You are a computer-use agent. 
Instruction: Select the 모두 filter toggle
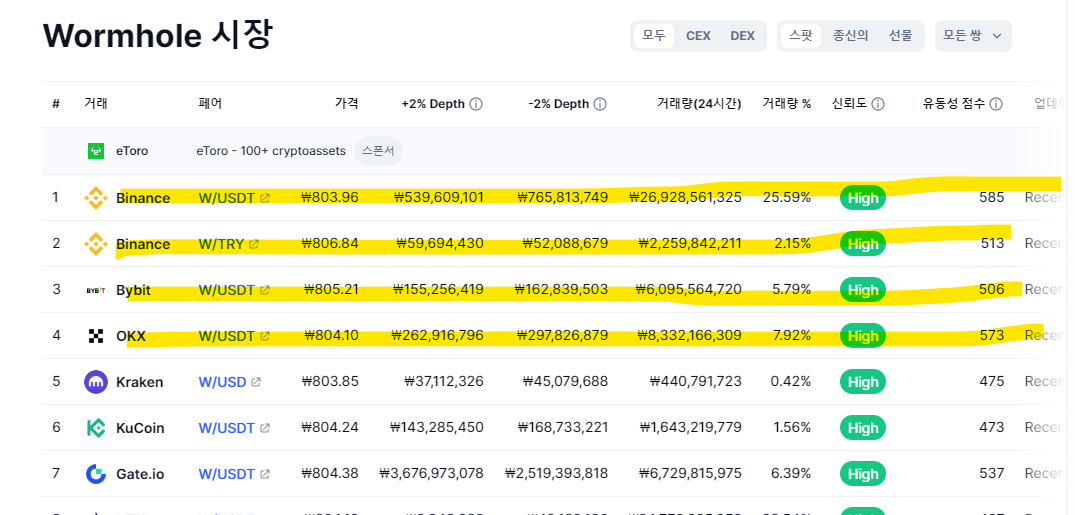coord(654,36)
